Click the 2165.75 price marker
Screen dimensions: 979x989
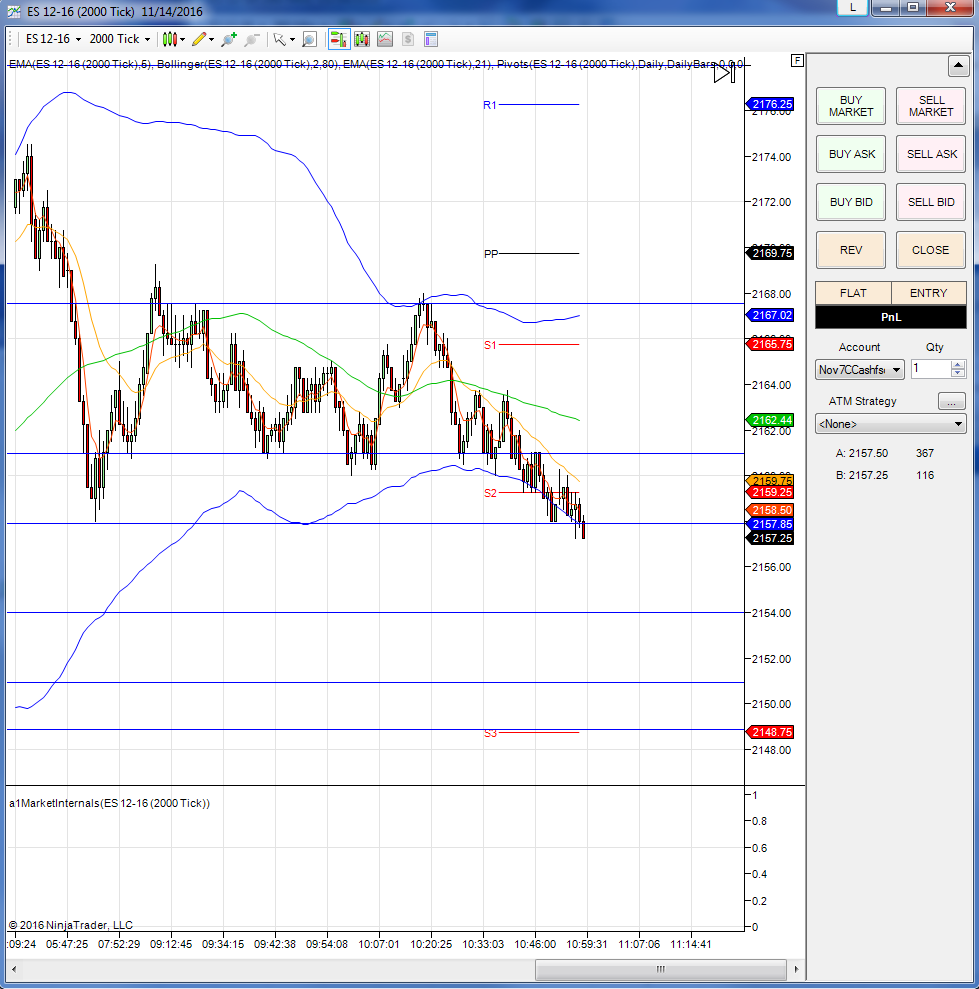coord(770,344)
